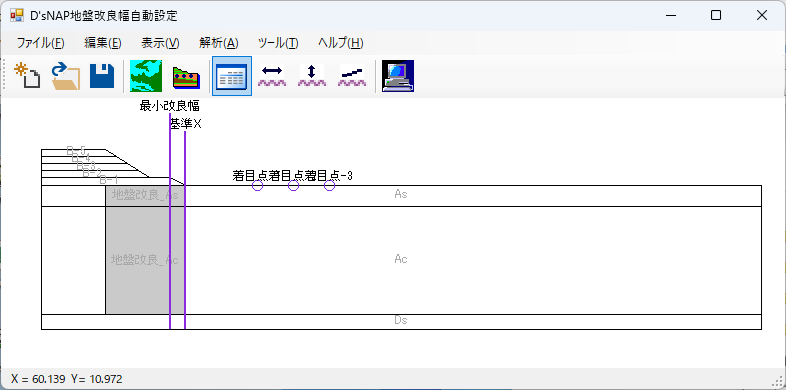Click the gray 地盤改良_Ac region

click(x=137, y=260)
